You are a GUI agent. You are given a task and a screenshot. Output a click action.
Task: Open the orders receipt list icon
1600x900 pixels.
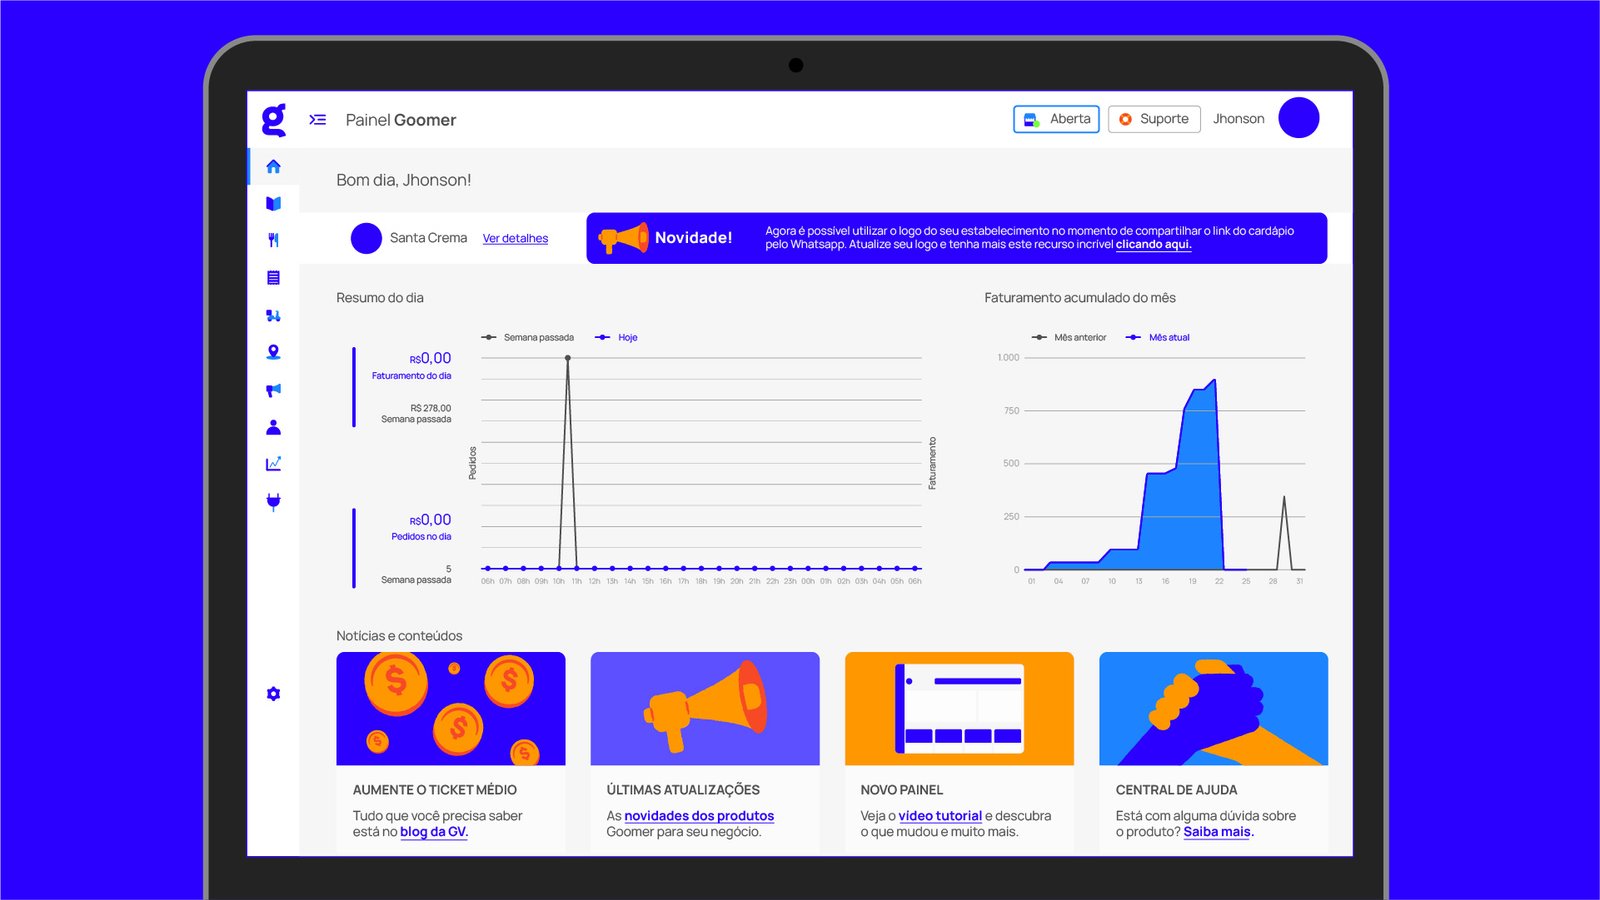click(273, 278)
